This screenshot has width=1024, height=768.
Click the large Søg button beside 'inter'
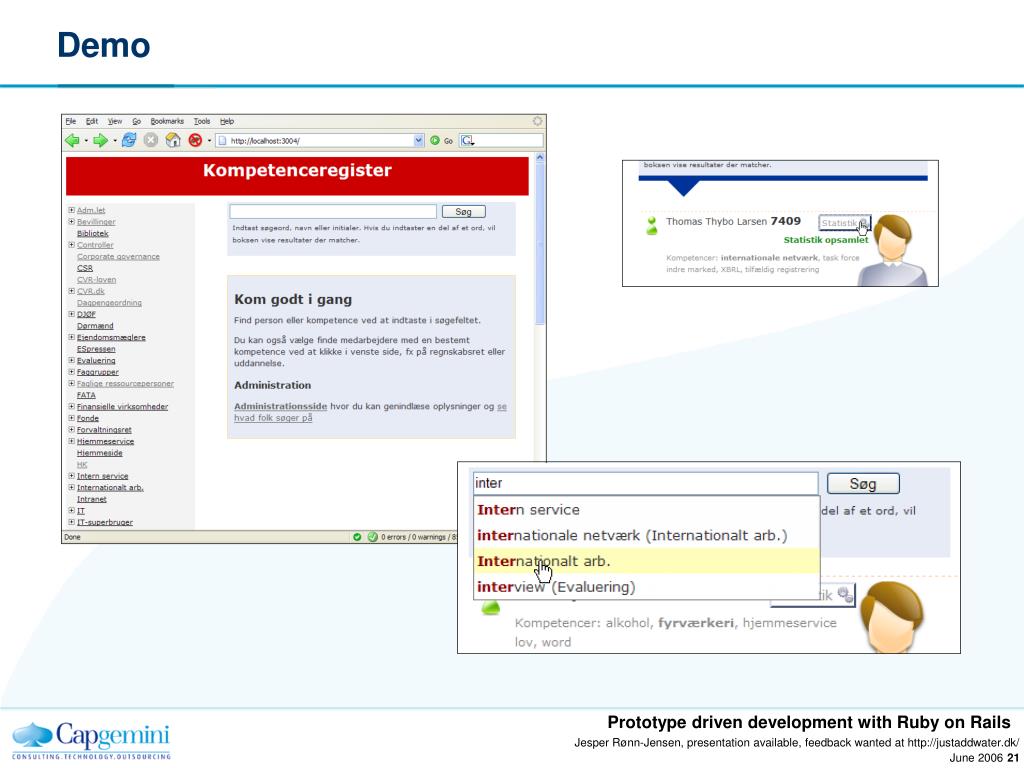pos(863,484)
